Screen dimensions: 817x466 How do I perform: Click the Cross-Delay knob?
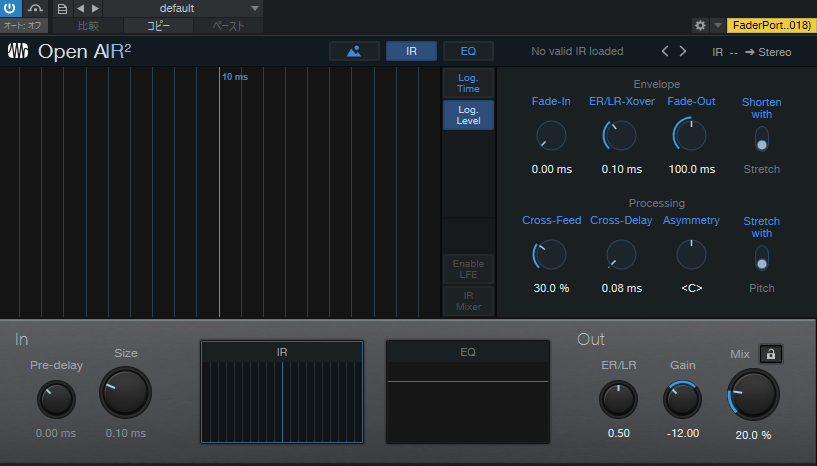(621, 254)
